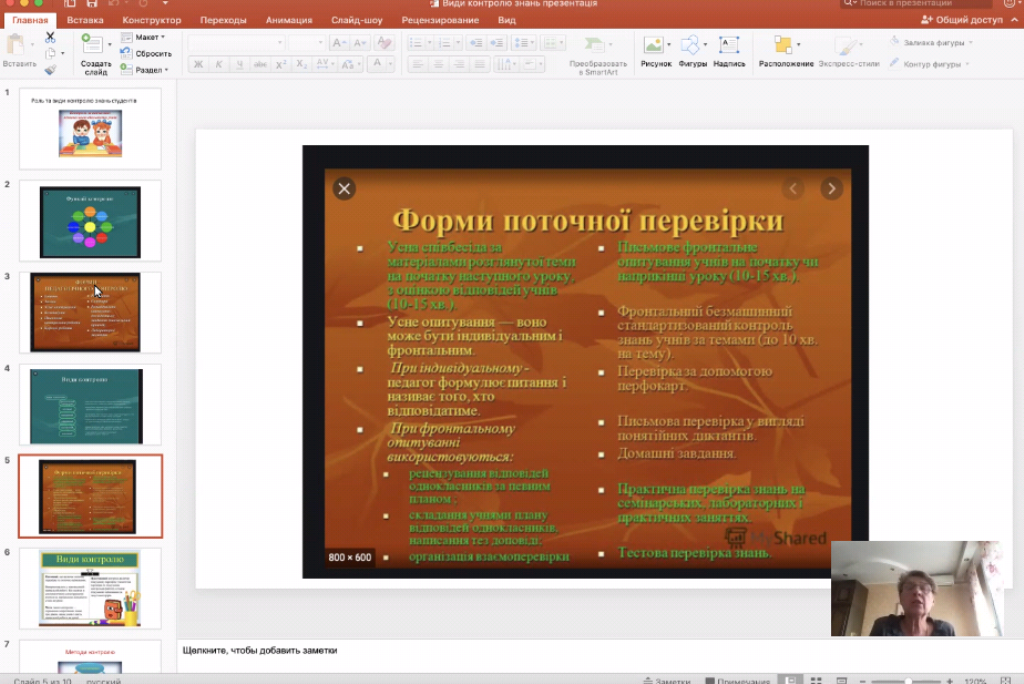Viewport: 1024px width, 684px height.
Task: Expand the Создать слайд dropdown arrow
Action: [110, 44]
